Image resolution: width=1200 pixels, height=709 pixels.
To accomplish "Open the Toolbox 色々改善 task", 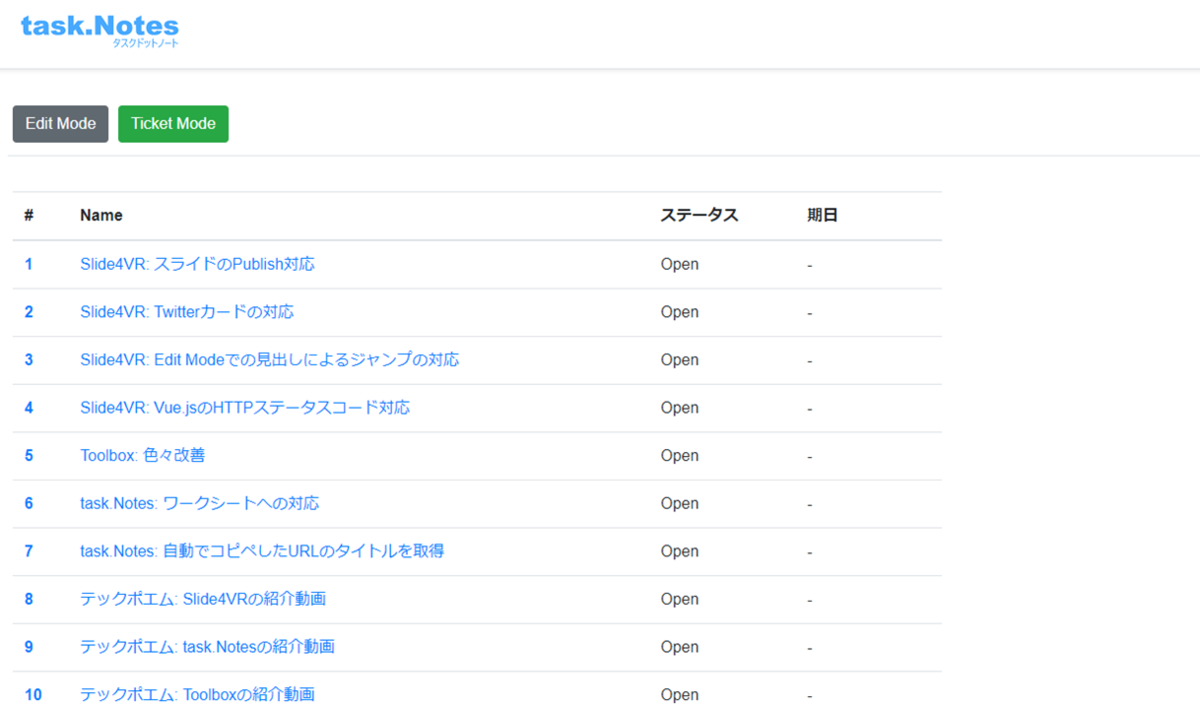I will click(x=142, y=455).
